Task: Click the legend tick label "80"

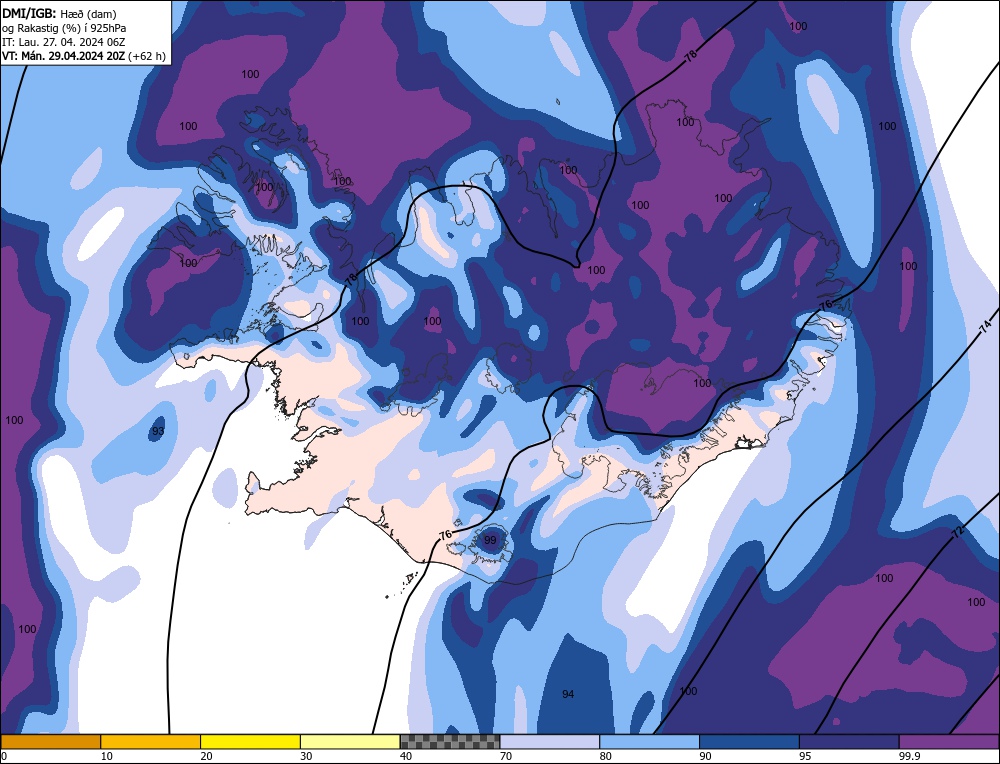Action: (x=606, y=756)
